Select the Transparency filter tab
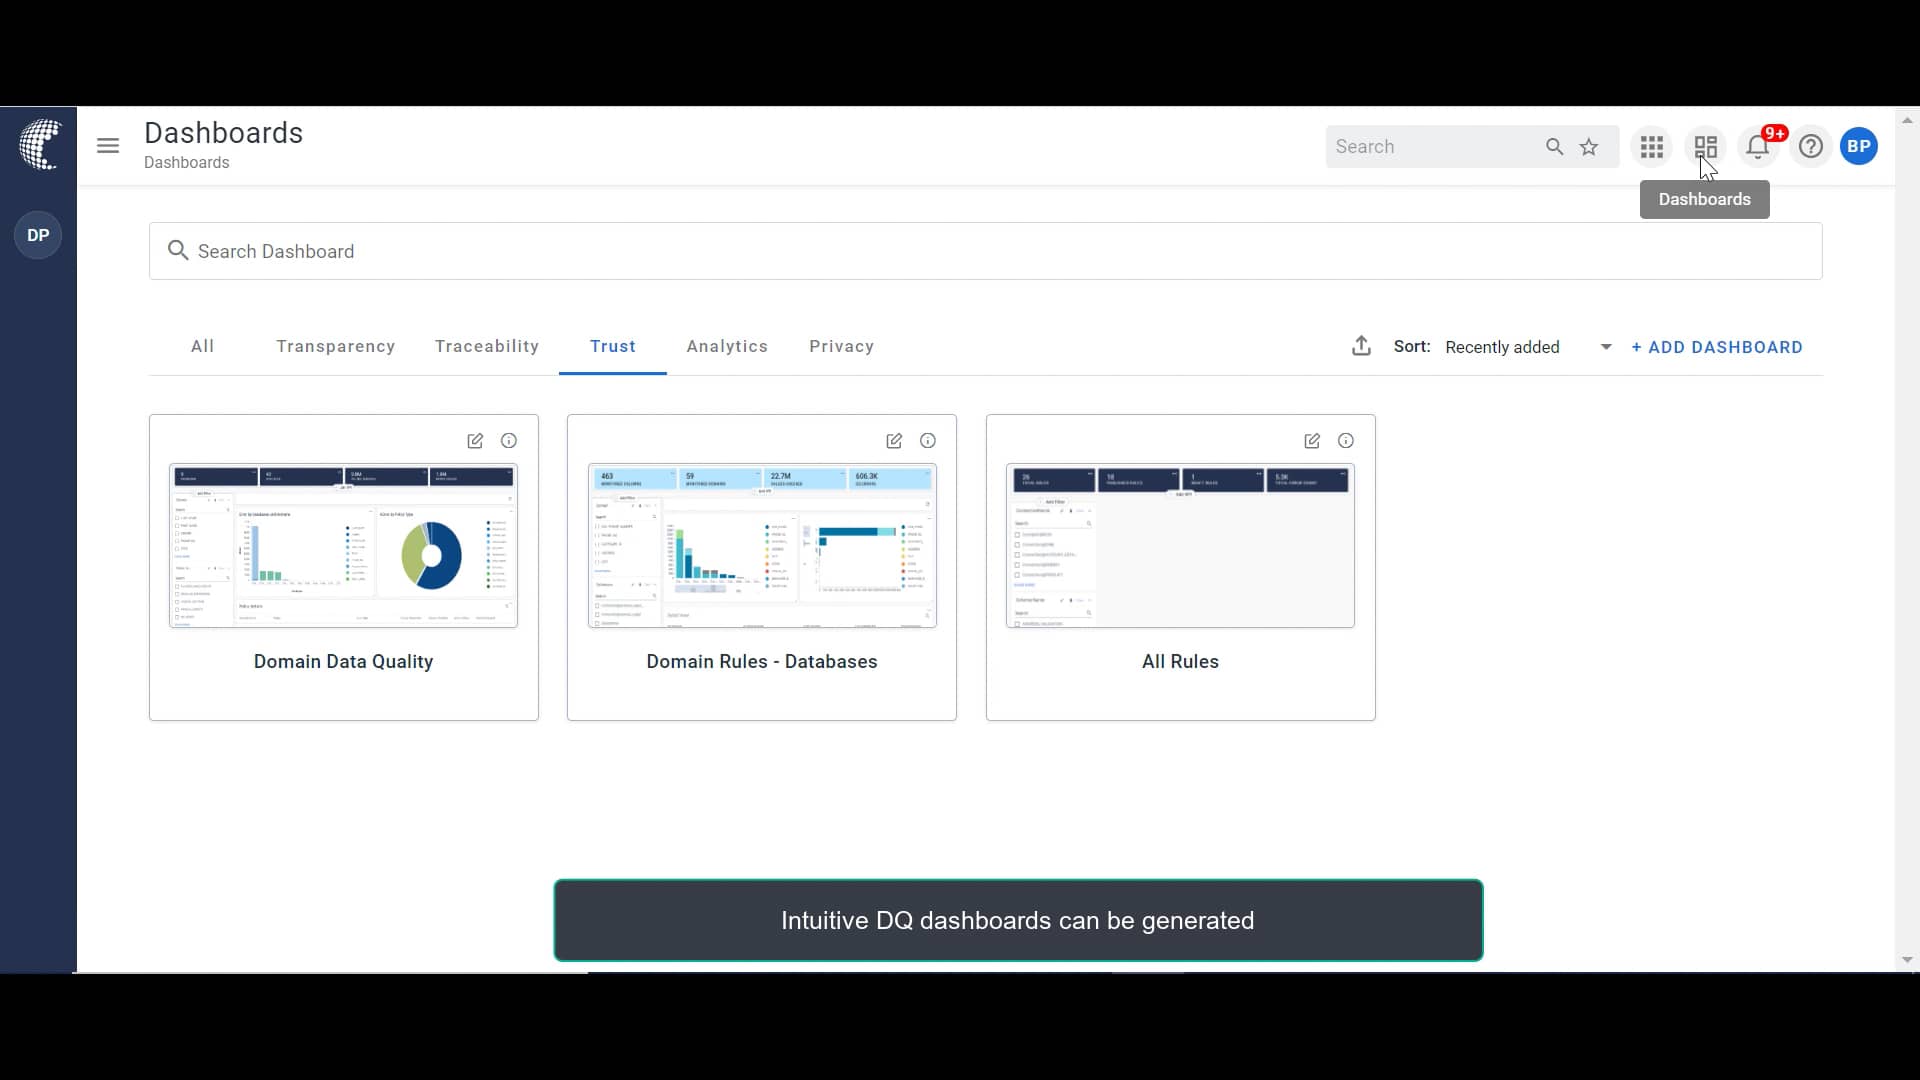1920x1080 pixels. (x=335, y=345)
